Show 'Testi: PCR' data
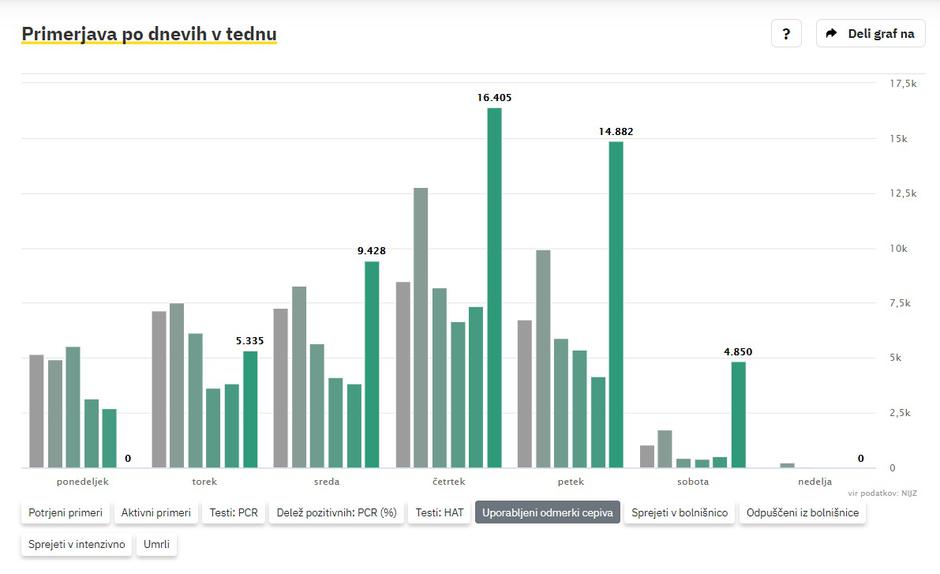940x574 pixels. (x=233, y=513)
